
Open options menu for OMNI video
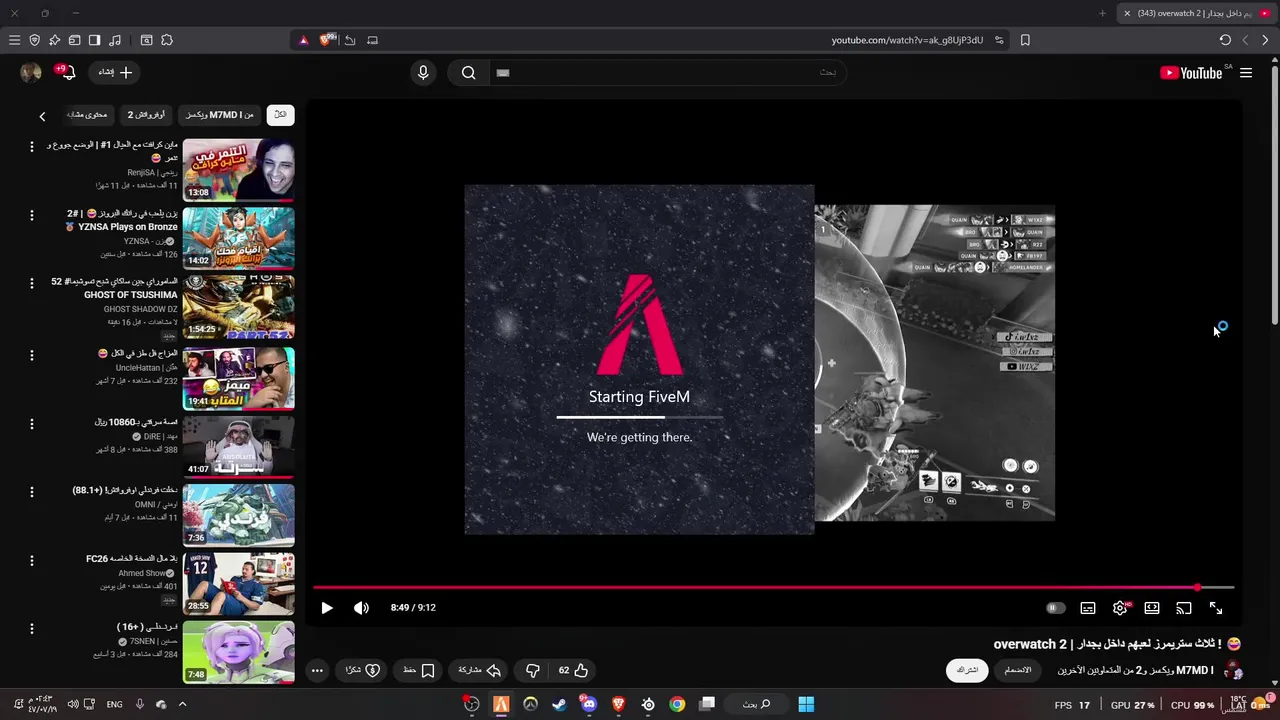(x=31, y=492)
